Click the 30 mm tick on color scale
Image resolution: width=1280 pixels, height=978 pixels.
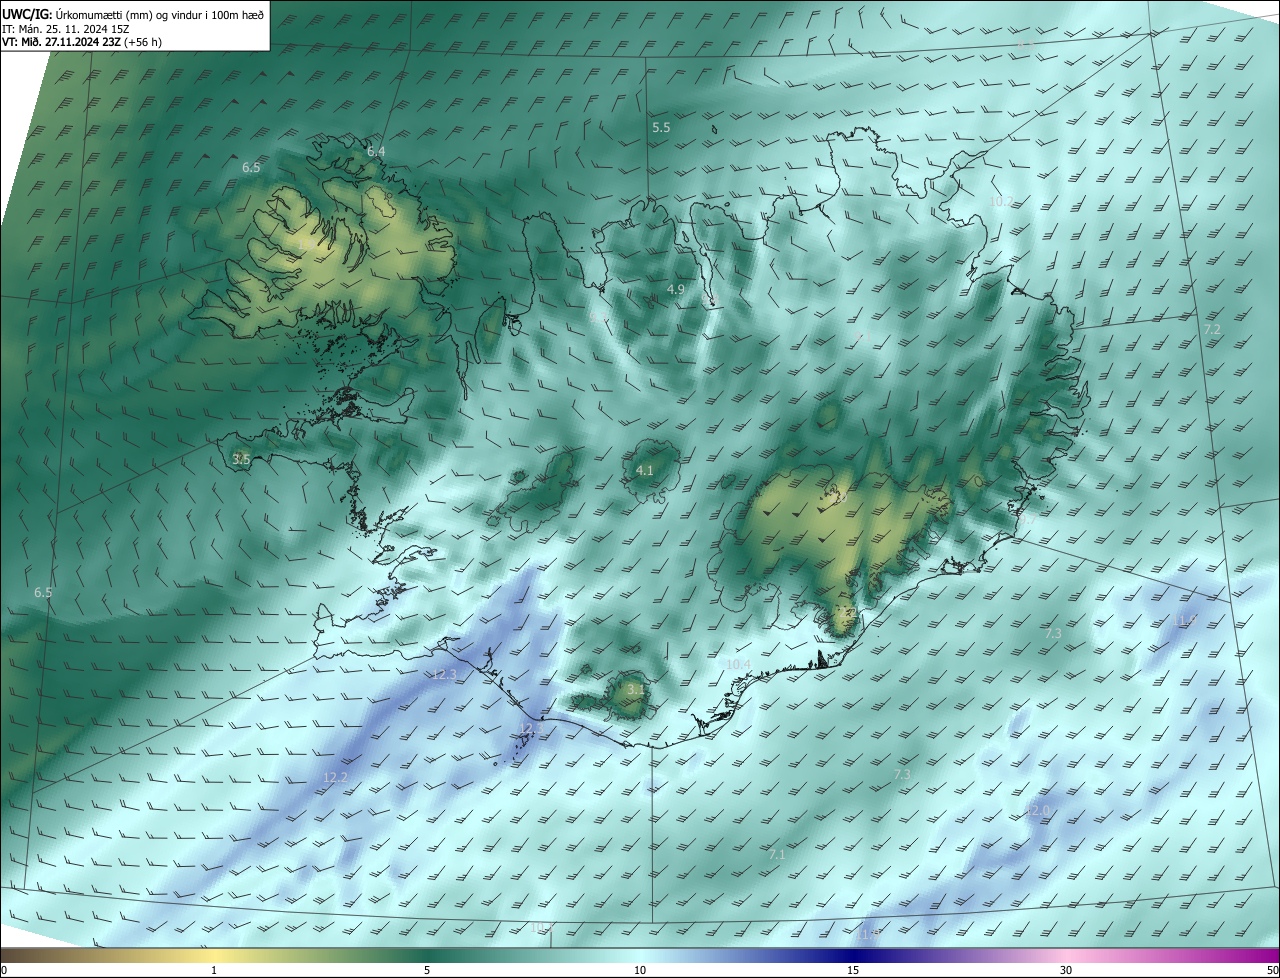pyautogui.click(x=1066, y=970)
